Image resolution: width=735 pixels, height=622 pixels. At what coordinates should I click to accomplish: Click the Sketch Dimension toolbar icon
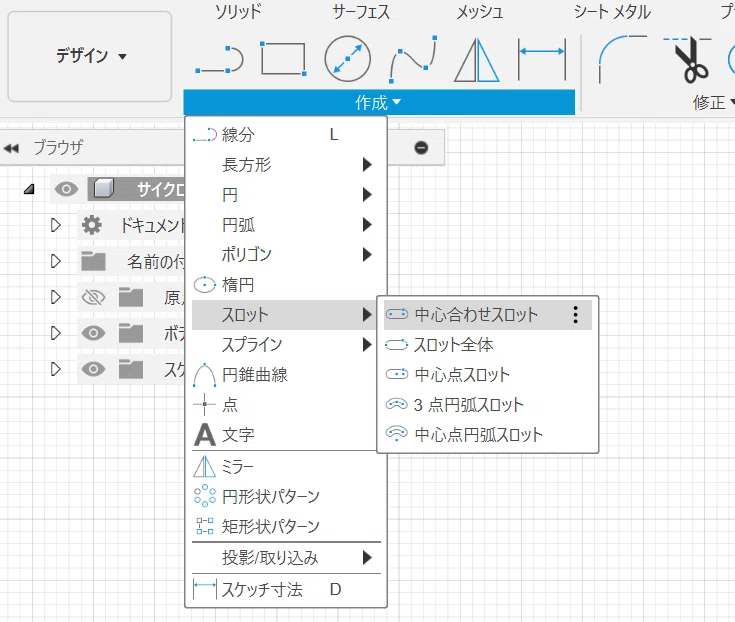542,59
